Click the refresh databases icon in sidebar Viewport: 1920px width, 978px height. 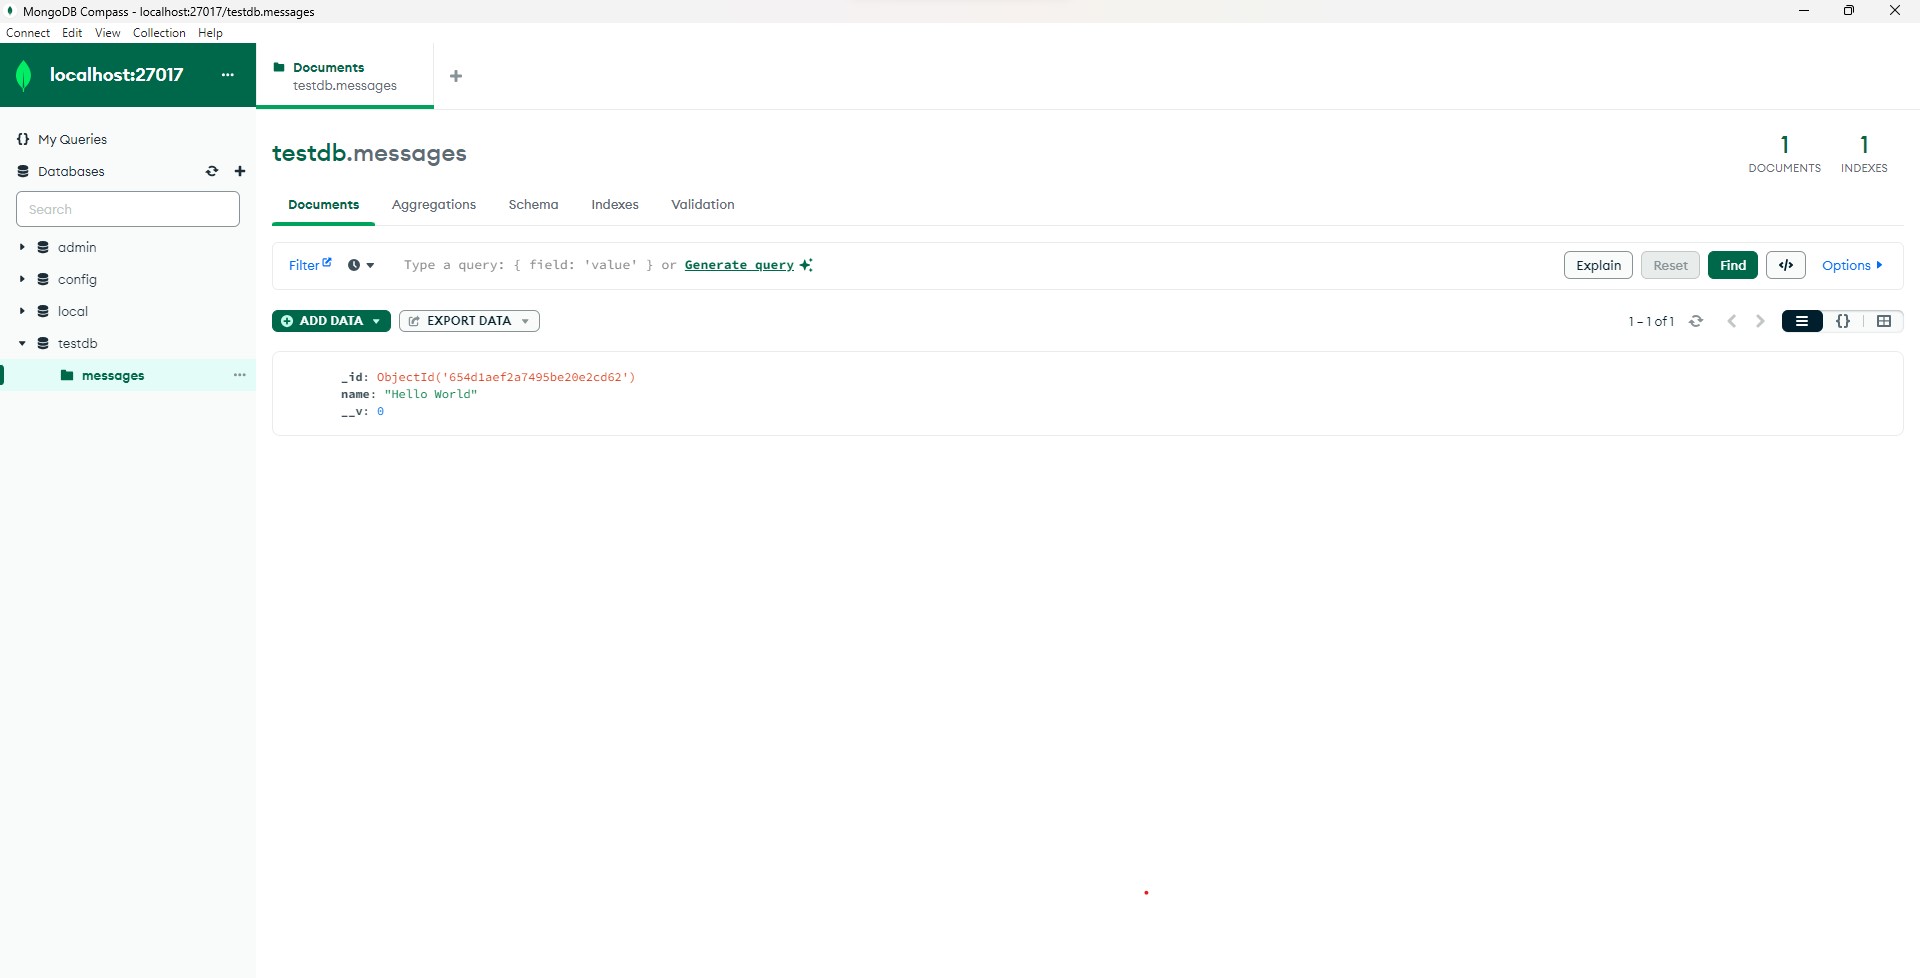pyautogui.click(x=212, y=171)
